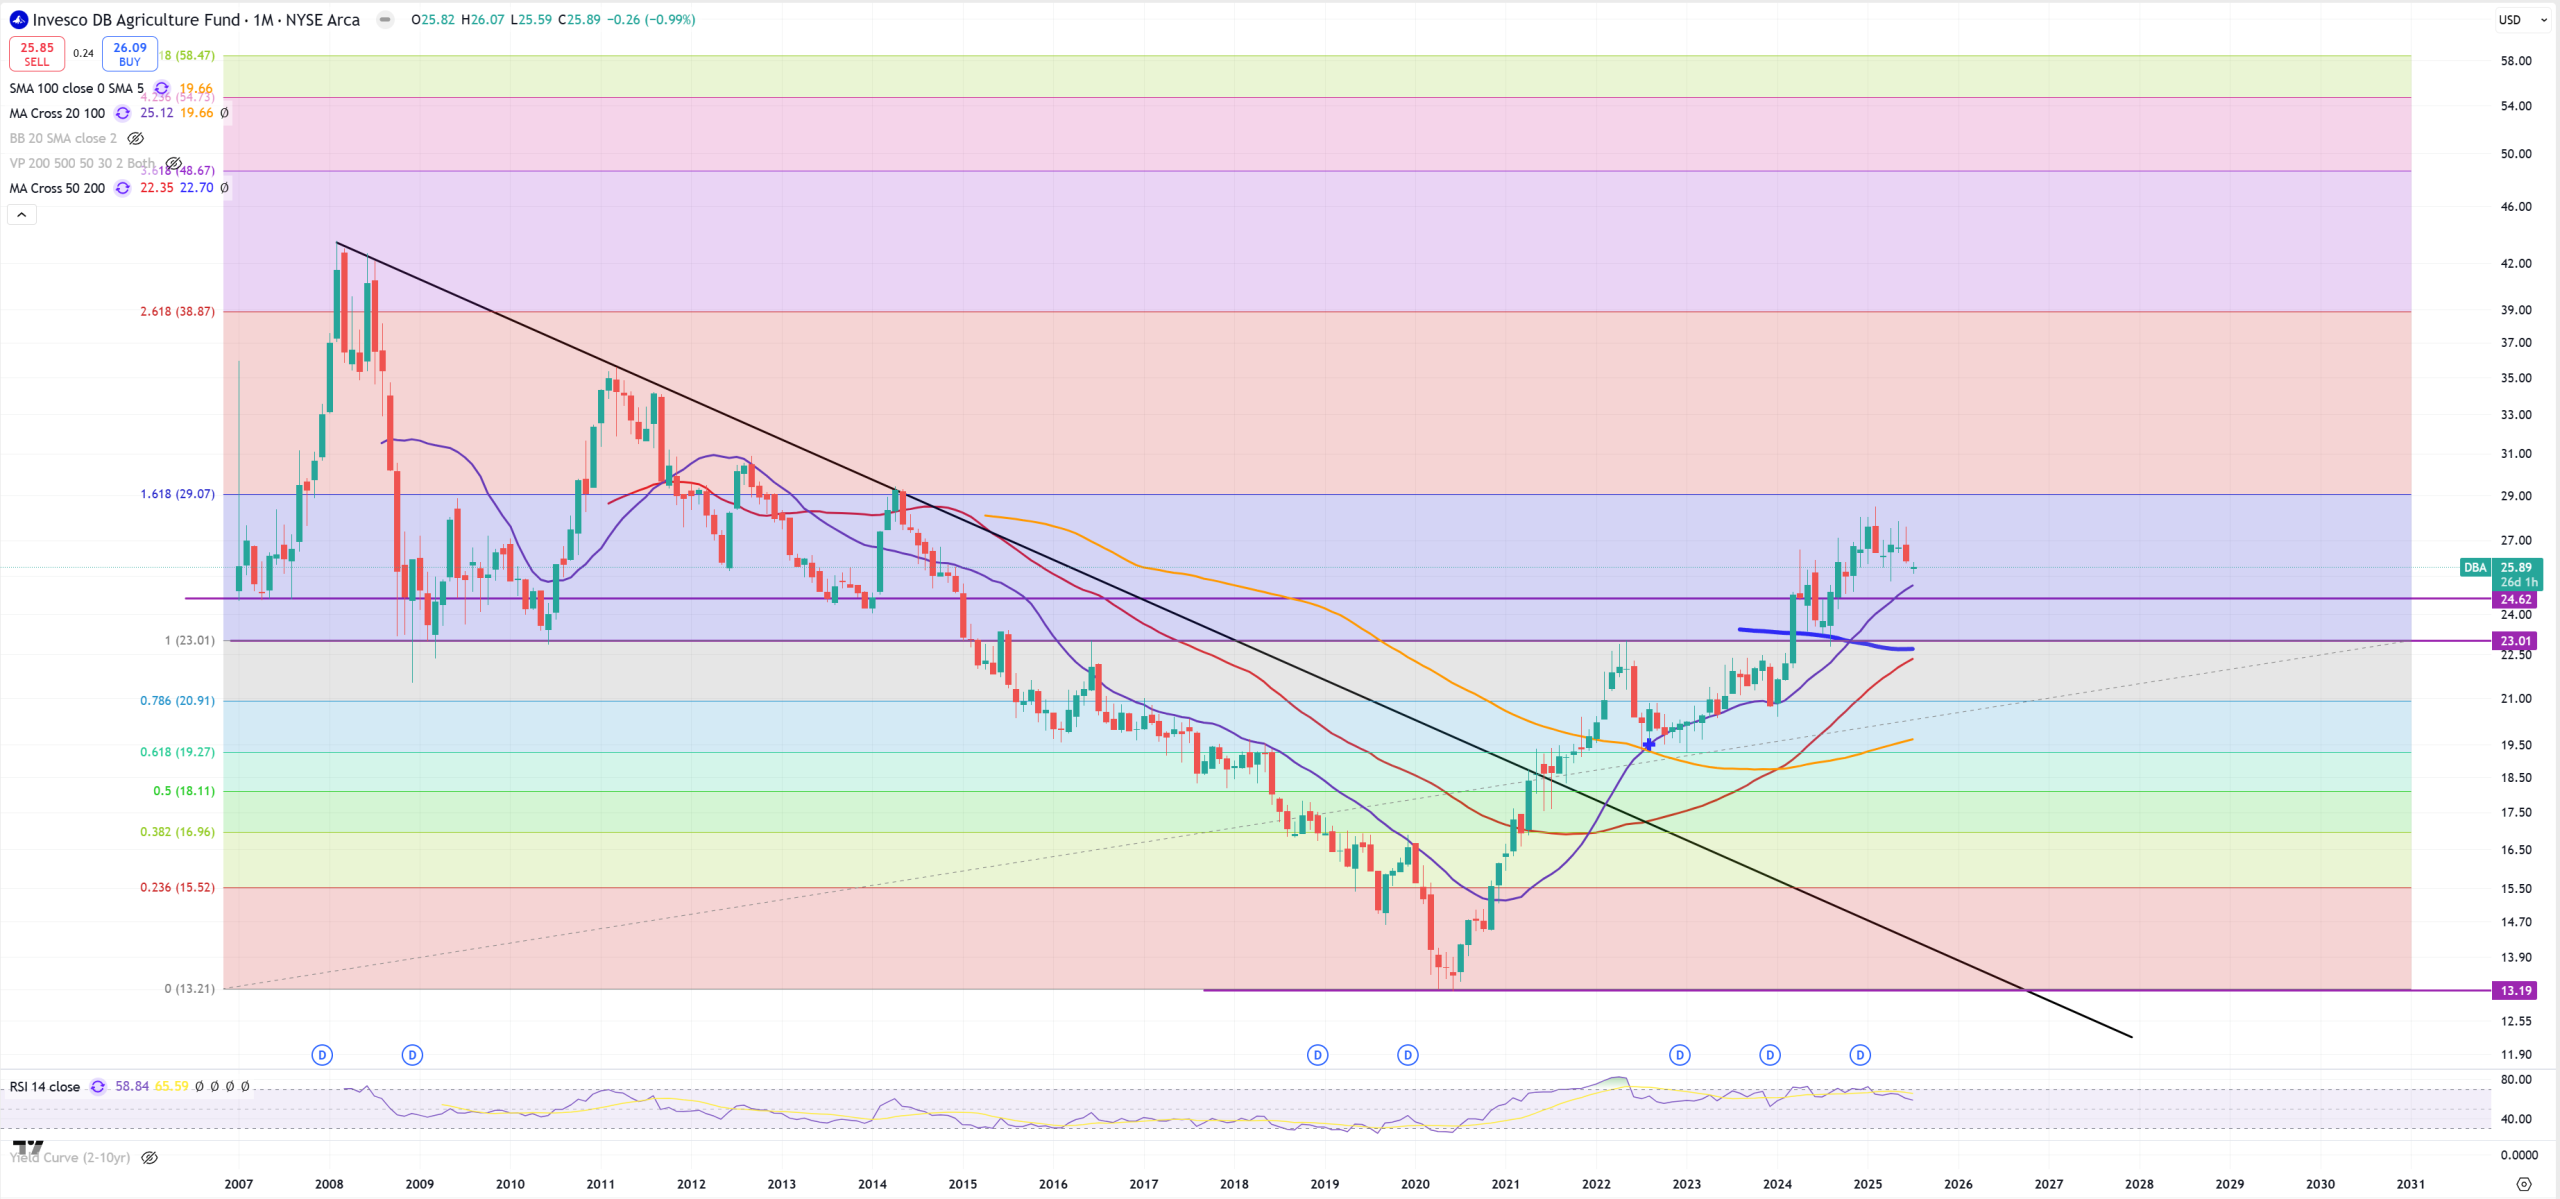The image size is (2560, 1199).
Task: Click the Invesco DB Agriculture Fund title
Action: (x=137, y=20)
